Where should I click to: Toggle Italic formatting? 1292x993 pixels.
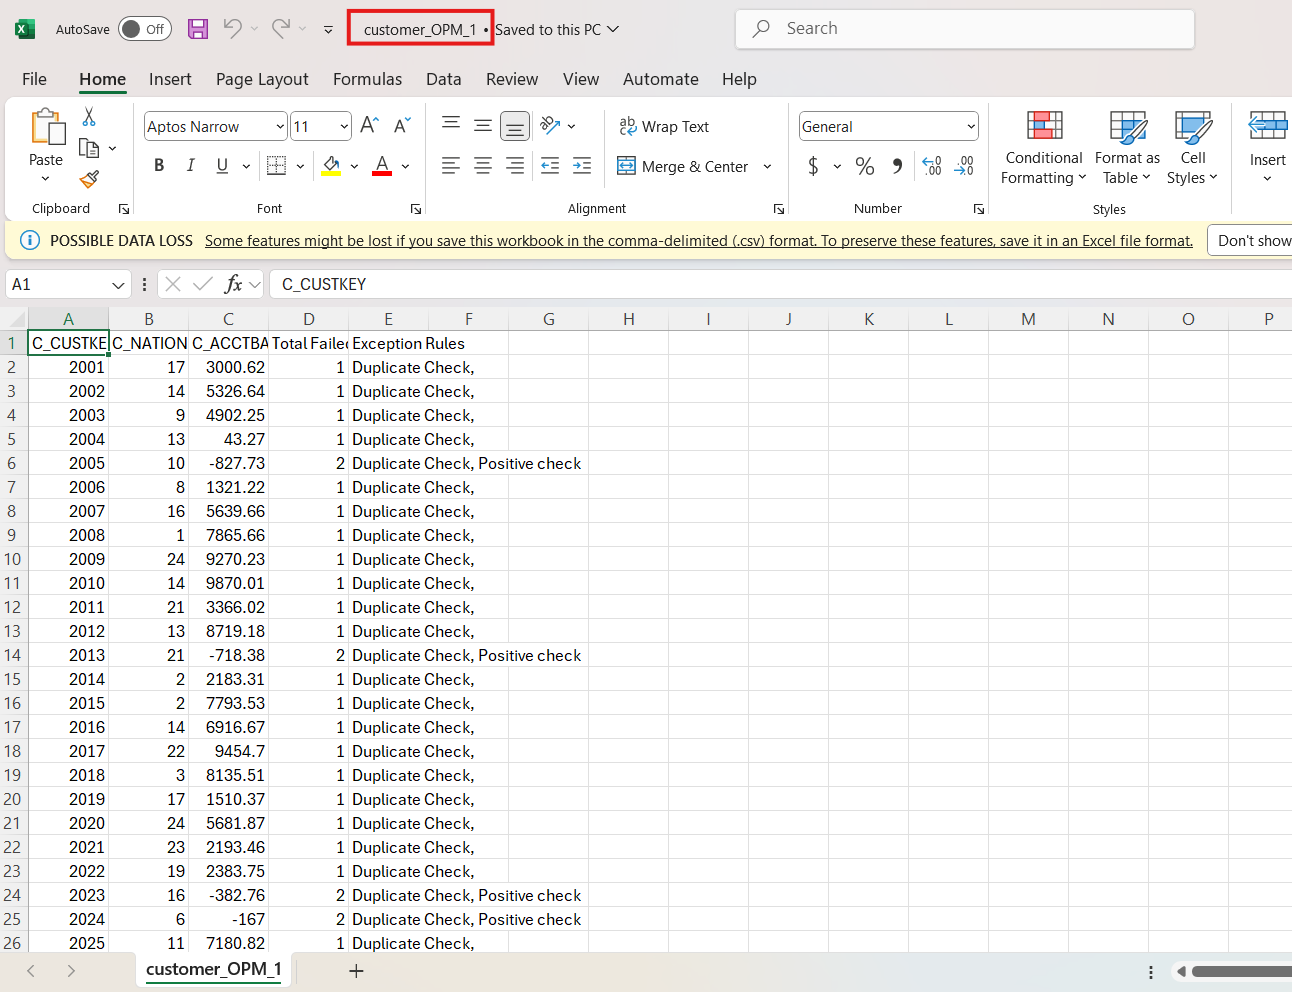(x=190, y=166)
